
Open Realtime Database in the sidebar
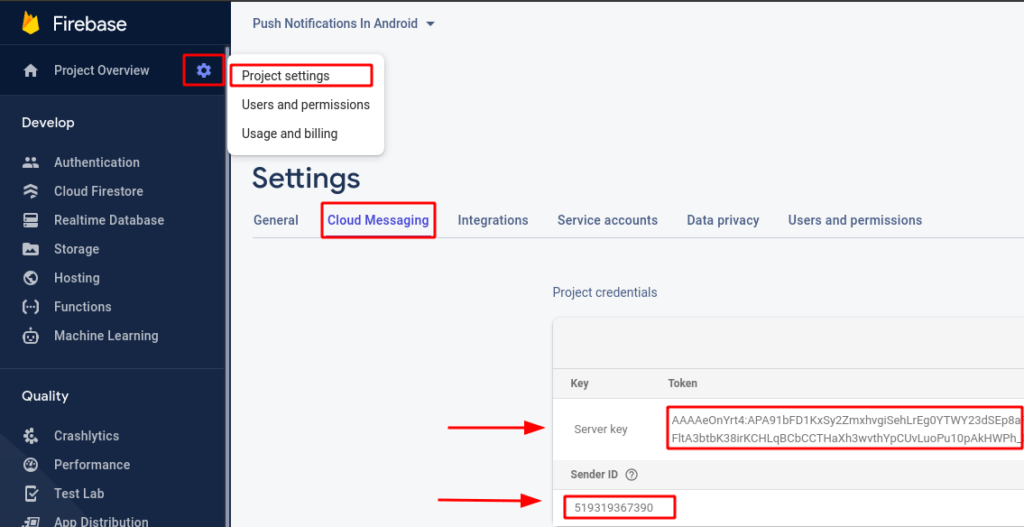(x=109, y=220)
